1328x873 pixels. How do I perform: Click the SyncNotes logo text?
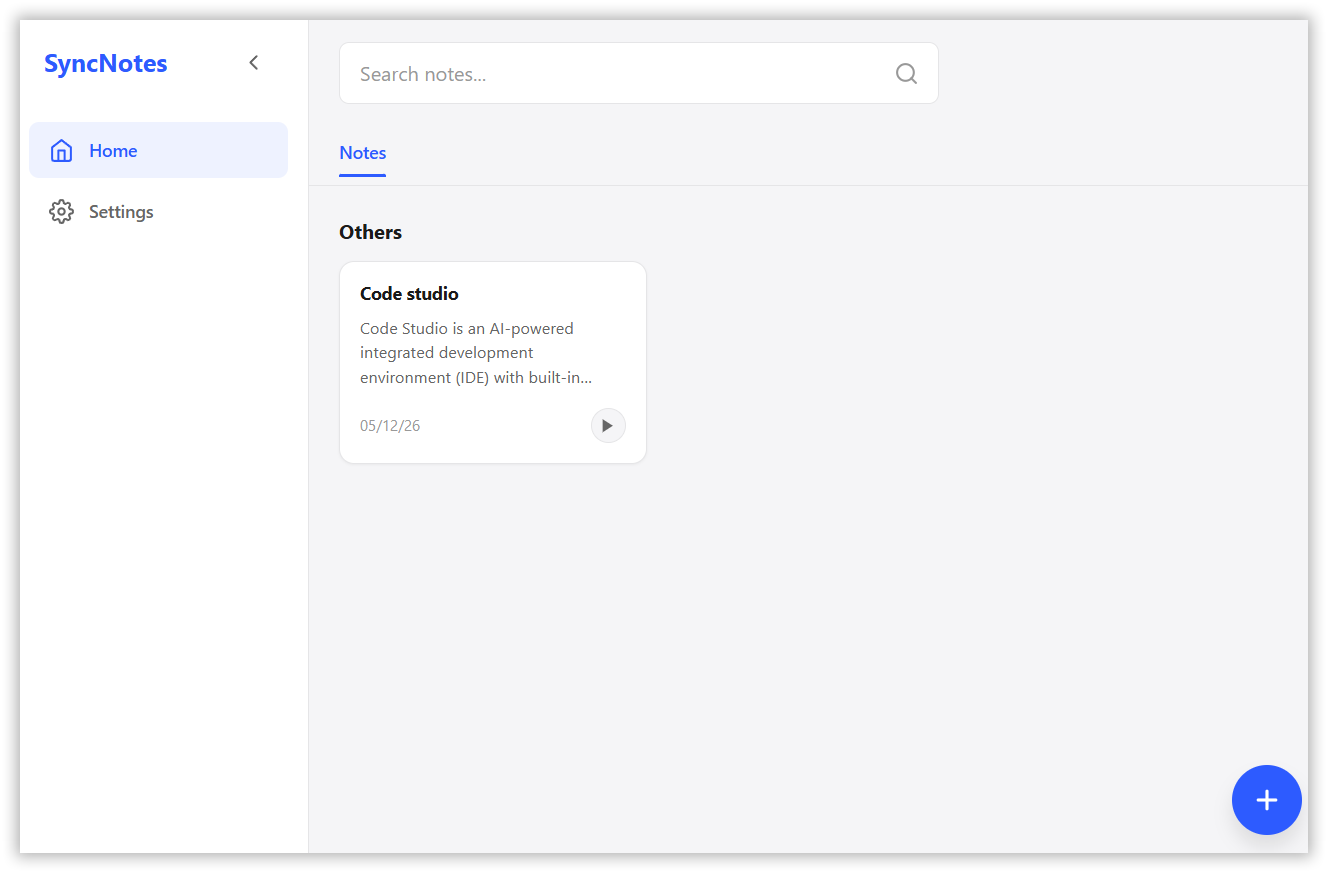point(106,64)
